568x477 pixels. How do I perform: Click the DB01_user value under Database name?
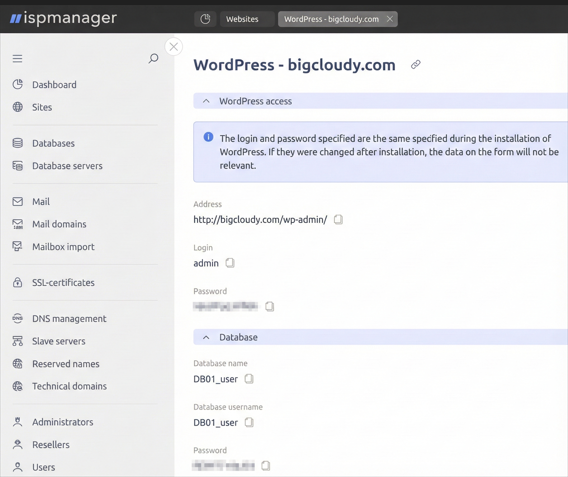pyautogui.click(x=216, y=379)
